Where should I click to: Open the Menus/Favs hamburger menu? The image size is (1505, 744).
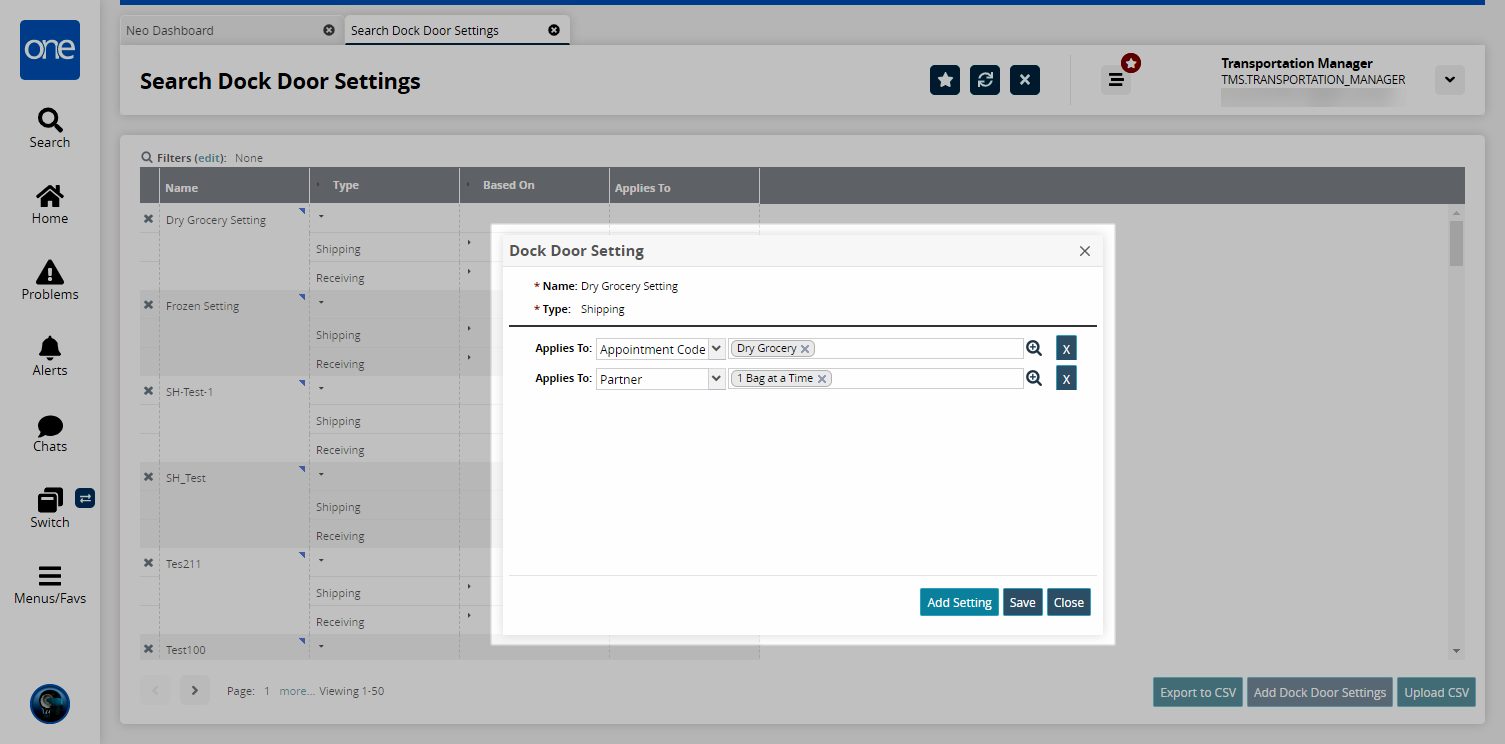pos(49,576)
